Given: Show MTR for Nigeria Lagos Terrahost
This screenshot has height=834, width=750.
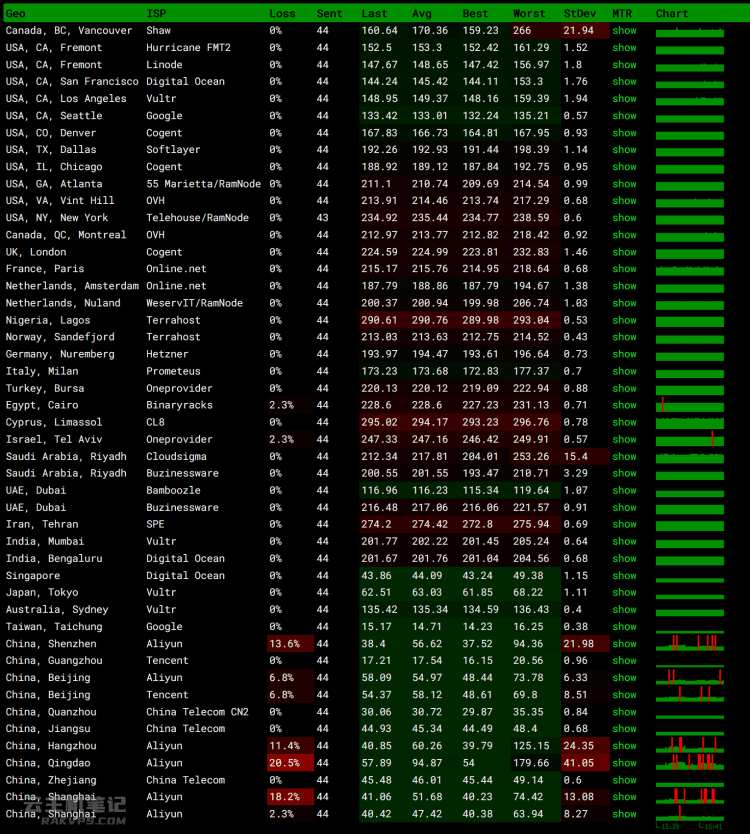Looking at the screenshot, I should click(624, 320).
